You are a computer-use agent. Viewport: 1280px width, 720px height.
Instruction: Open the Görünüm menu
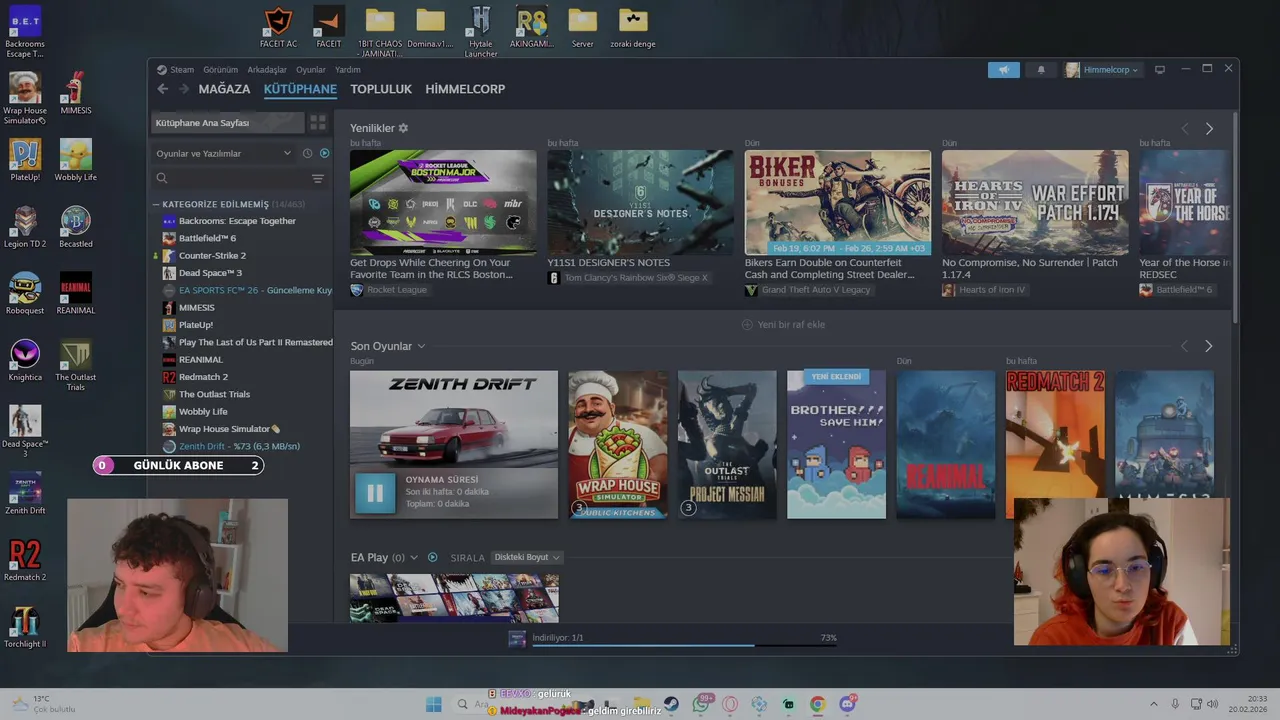click(220, 70)
